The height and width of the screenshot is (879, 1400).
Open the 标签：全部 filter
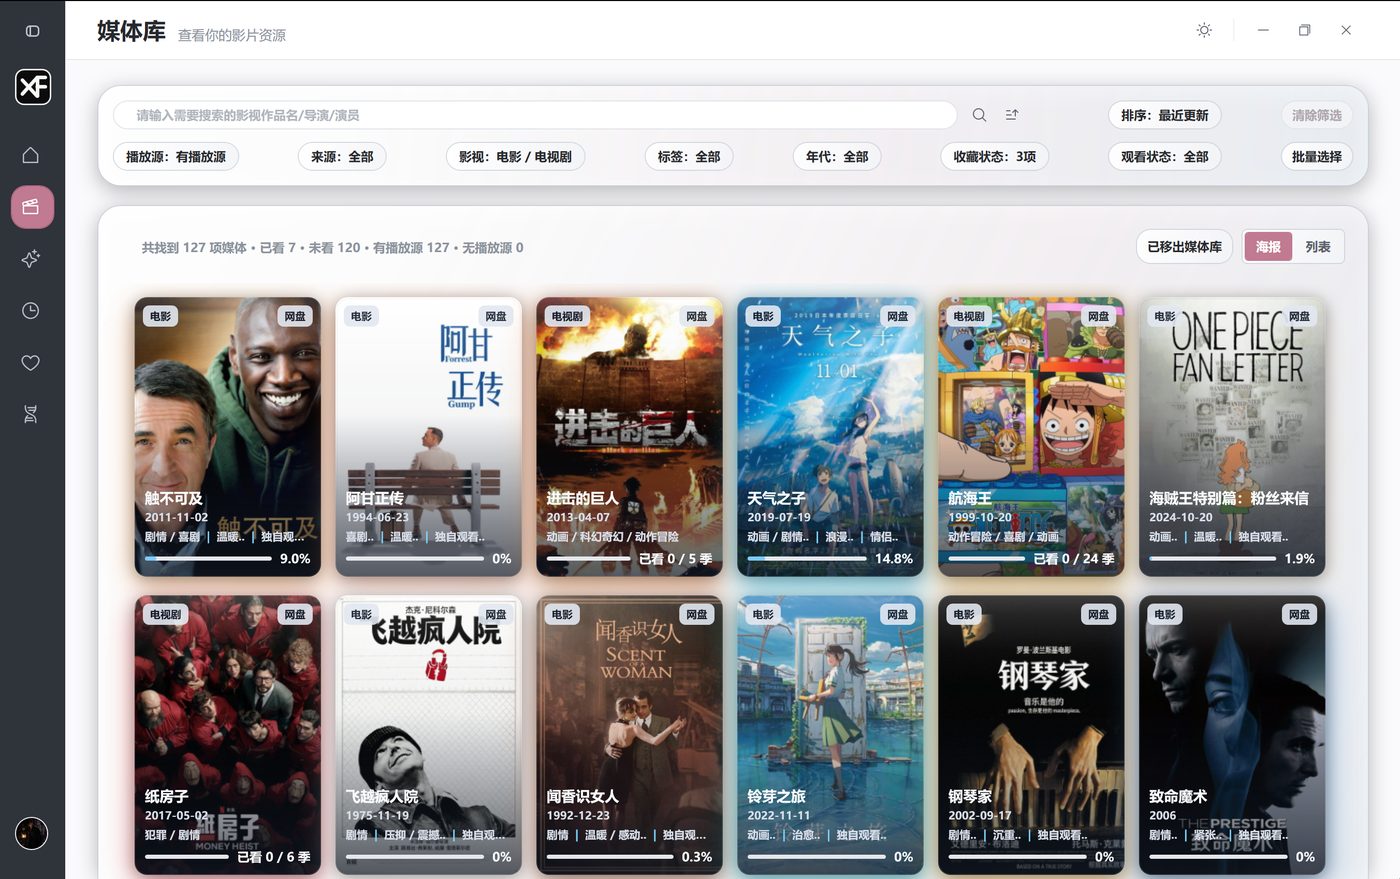tap(689, 157)
